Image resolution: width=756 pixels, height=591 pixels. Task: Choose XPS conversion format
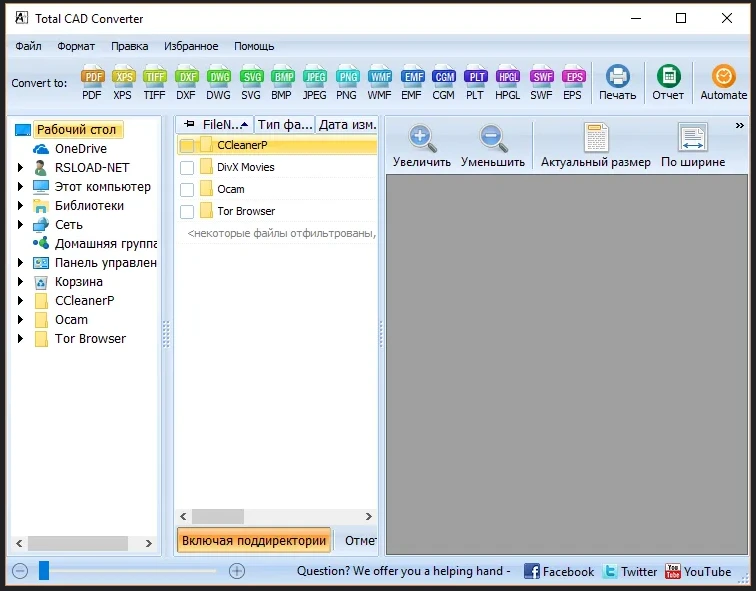(123, 82)
